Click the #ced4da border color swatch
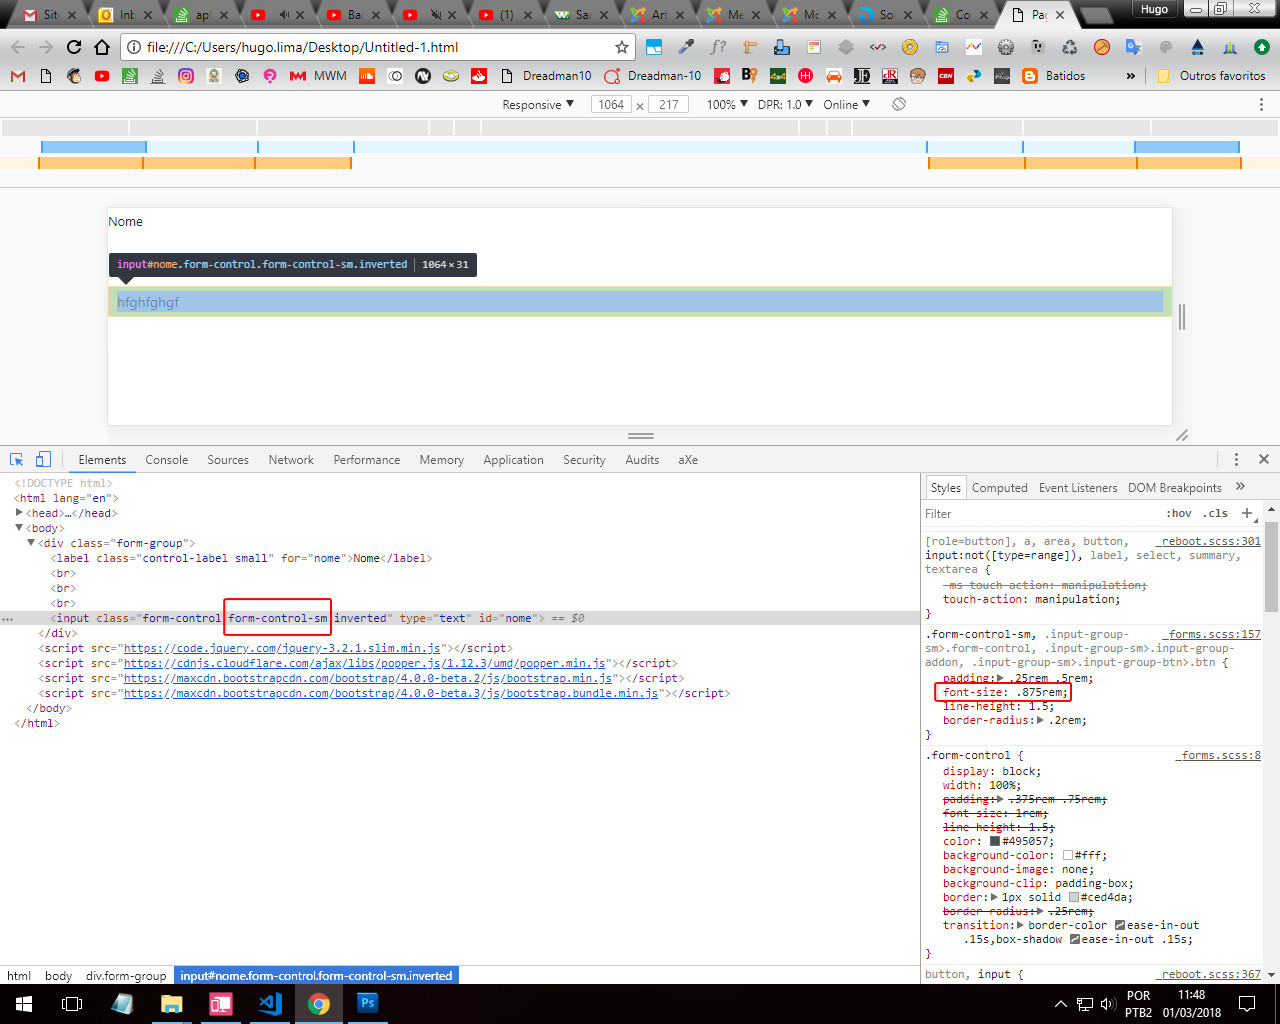This screenshot has width=1280, height=1024. click(1073, 897)
